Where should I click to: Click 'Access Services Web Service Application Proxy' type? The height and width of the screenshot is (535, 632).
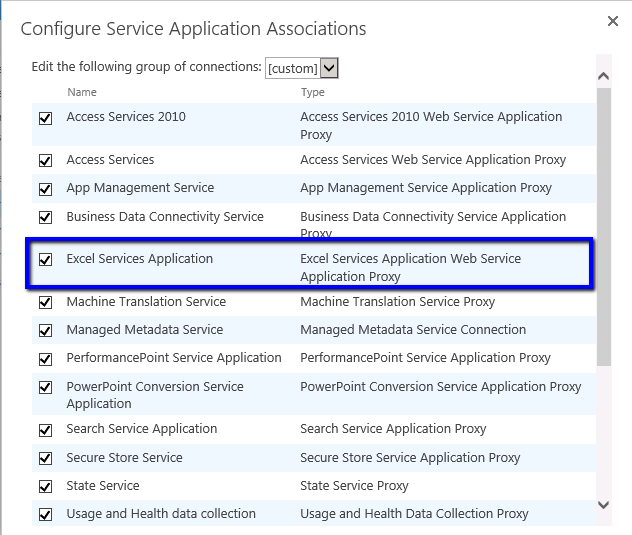433,160
